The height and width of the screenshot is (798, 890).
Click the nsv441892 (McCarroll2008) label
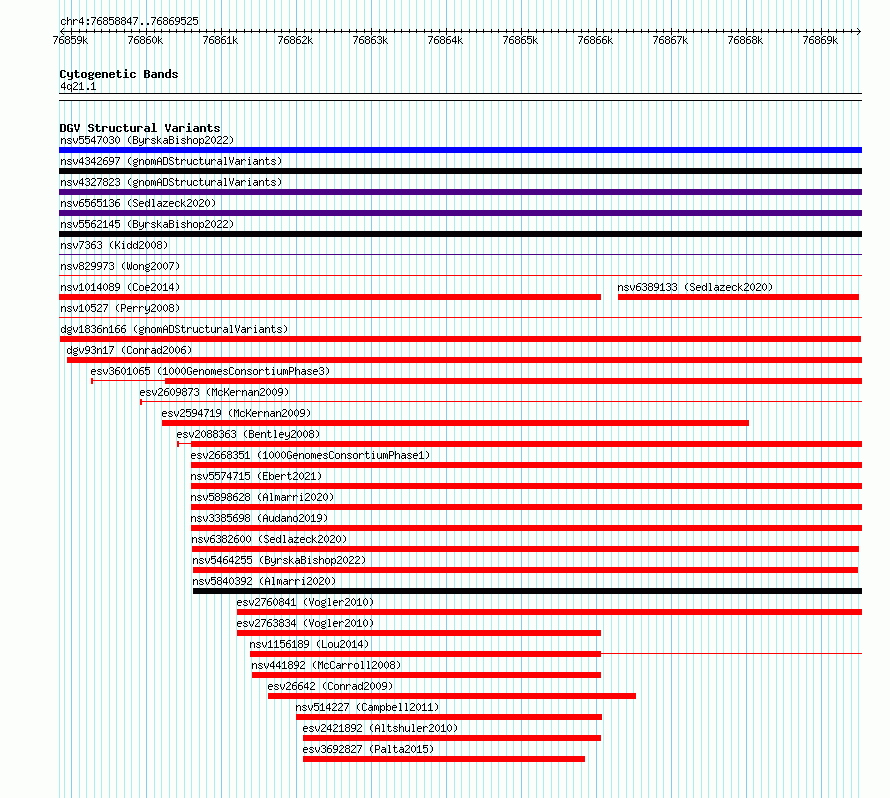326,665
